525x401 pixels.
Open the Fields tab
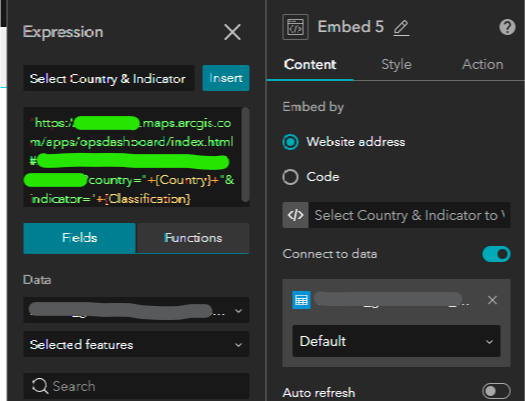(x=80, y=238)
